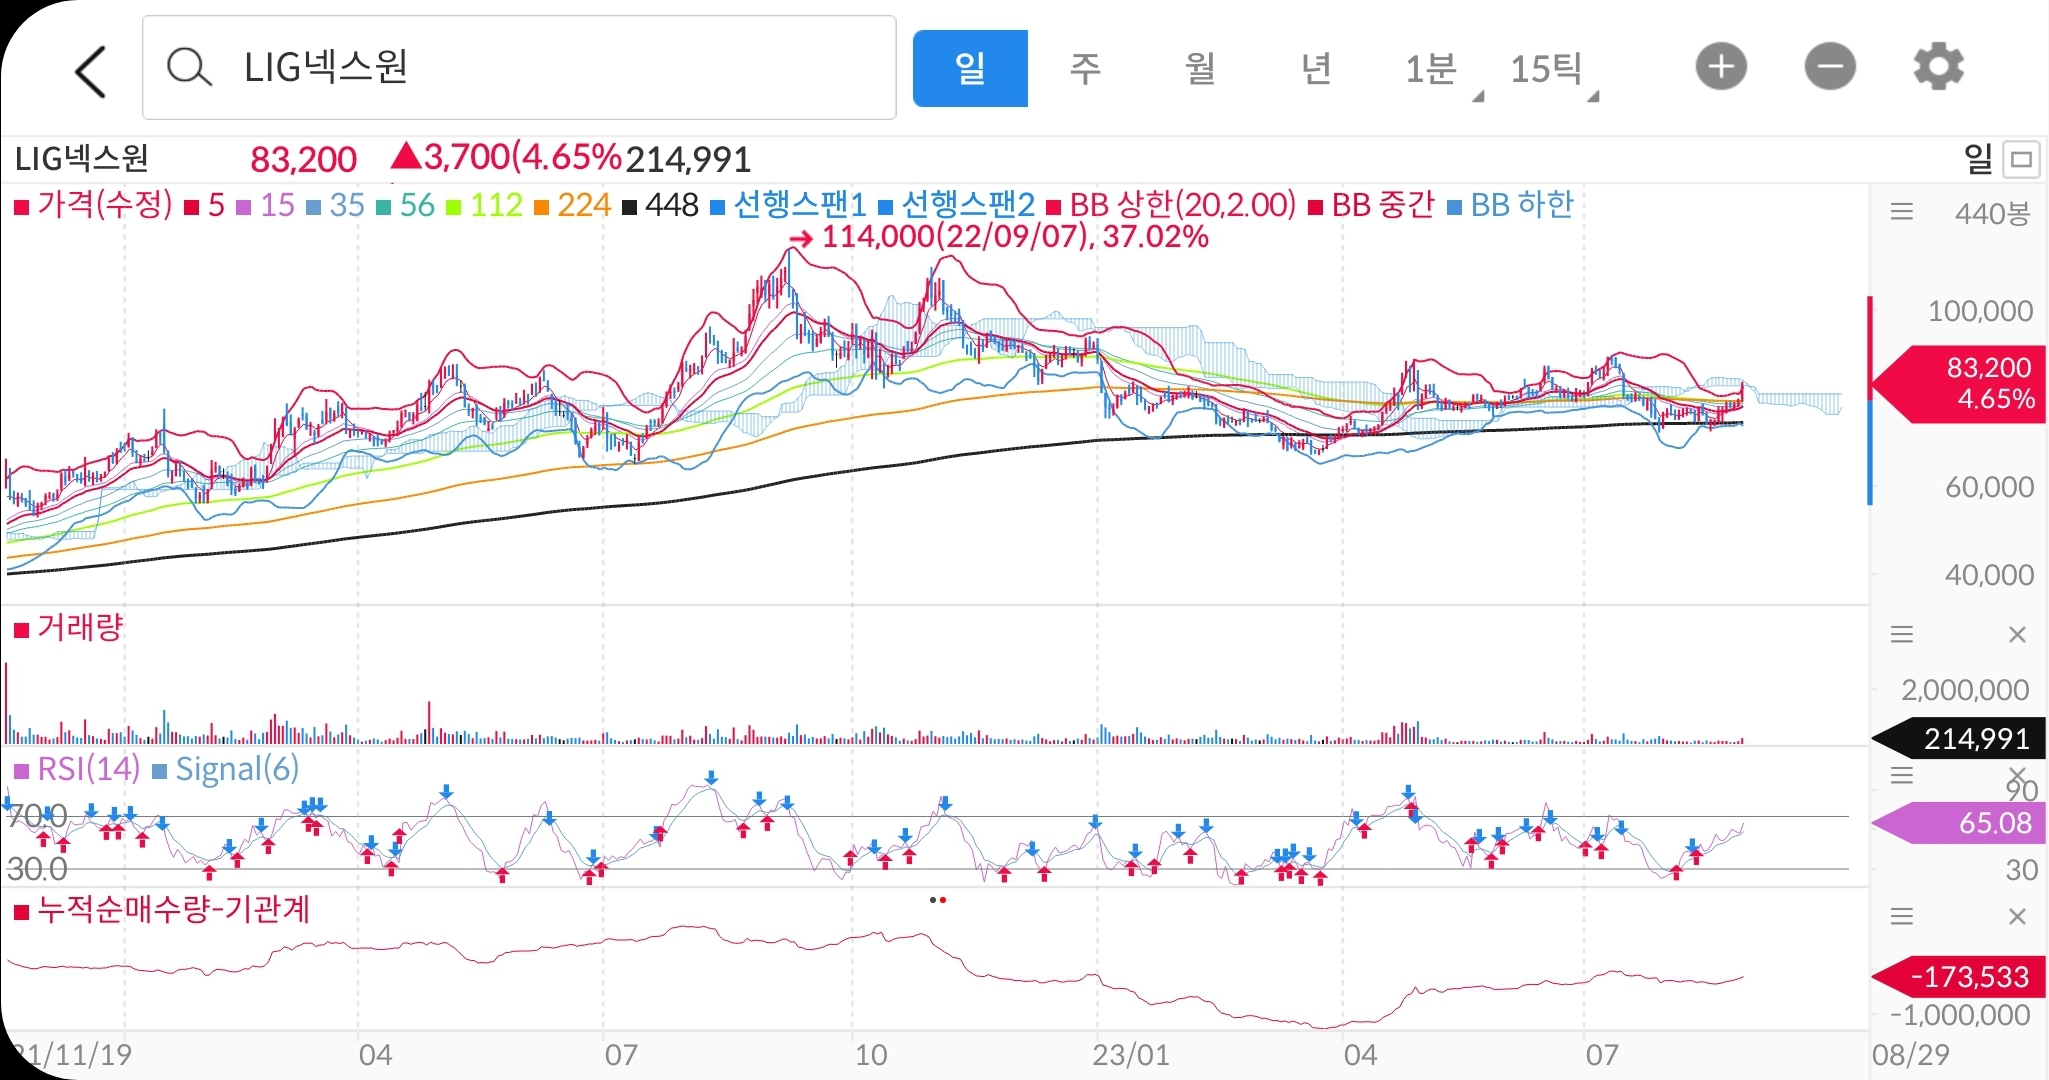Close the 거래량 volume panel
Screen dimensions: 2049x1080
click(2017, 634)
